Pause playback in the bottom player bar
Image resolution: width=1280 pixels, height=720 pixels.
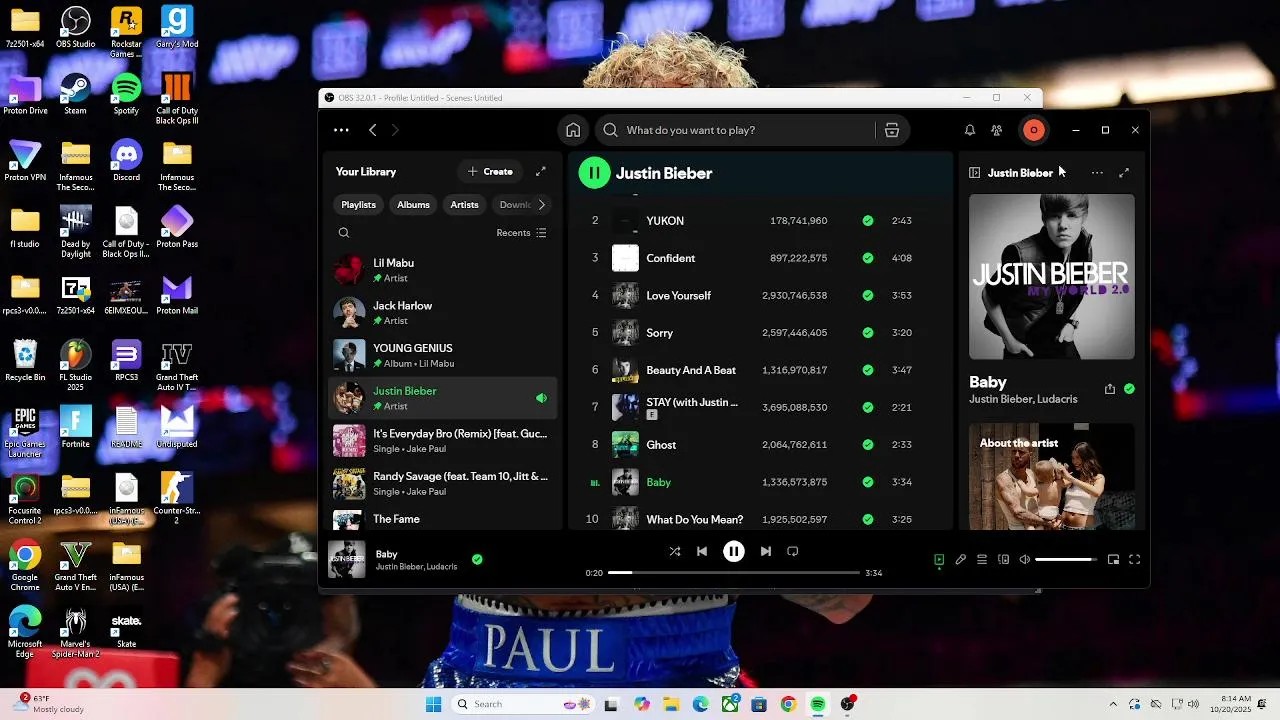tap(734, 551)
